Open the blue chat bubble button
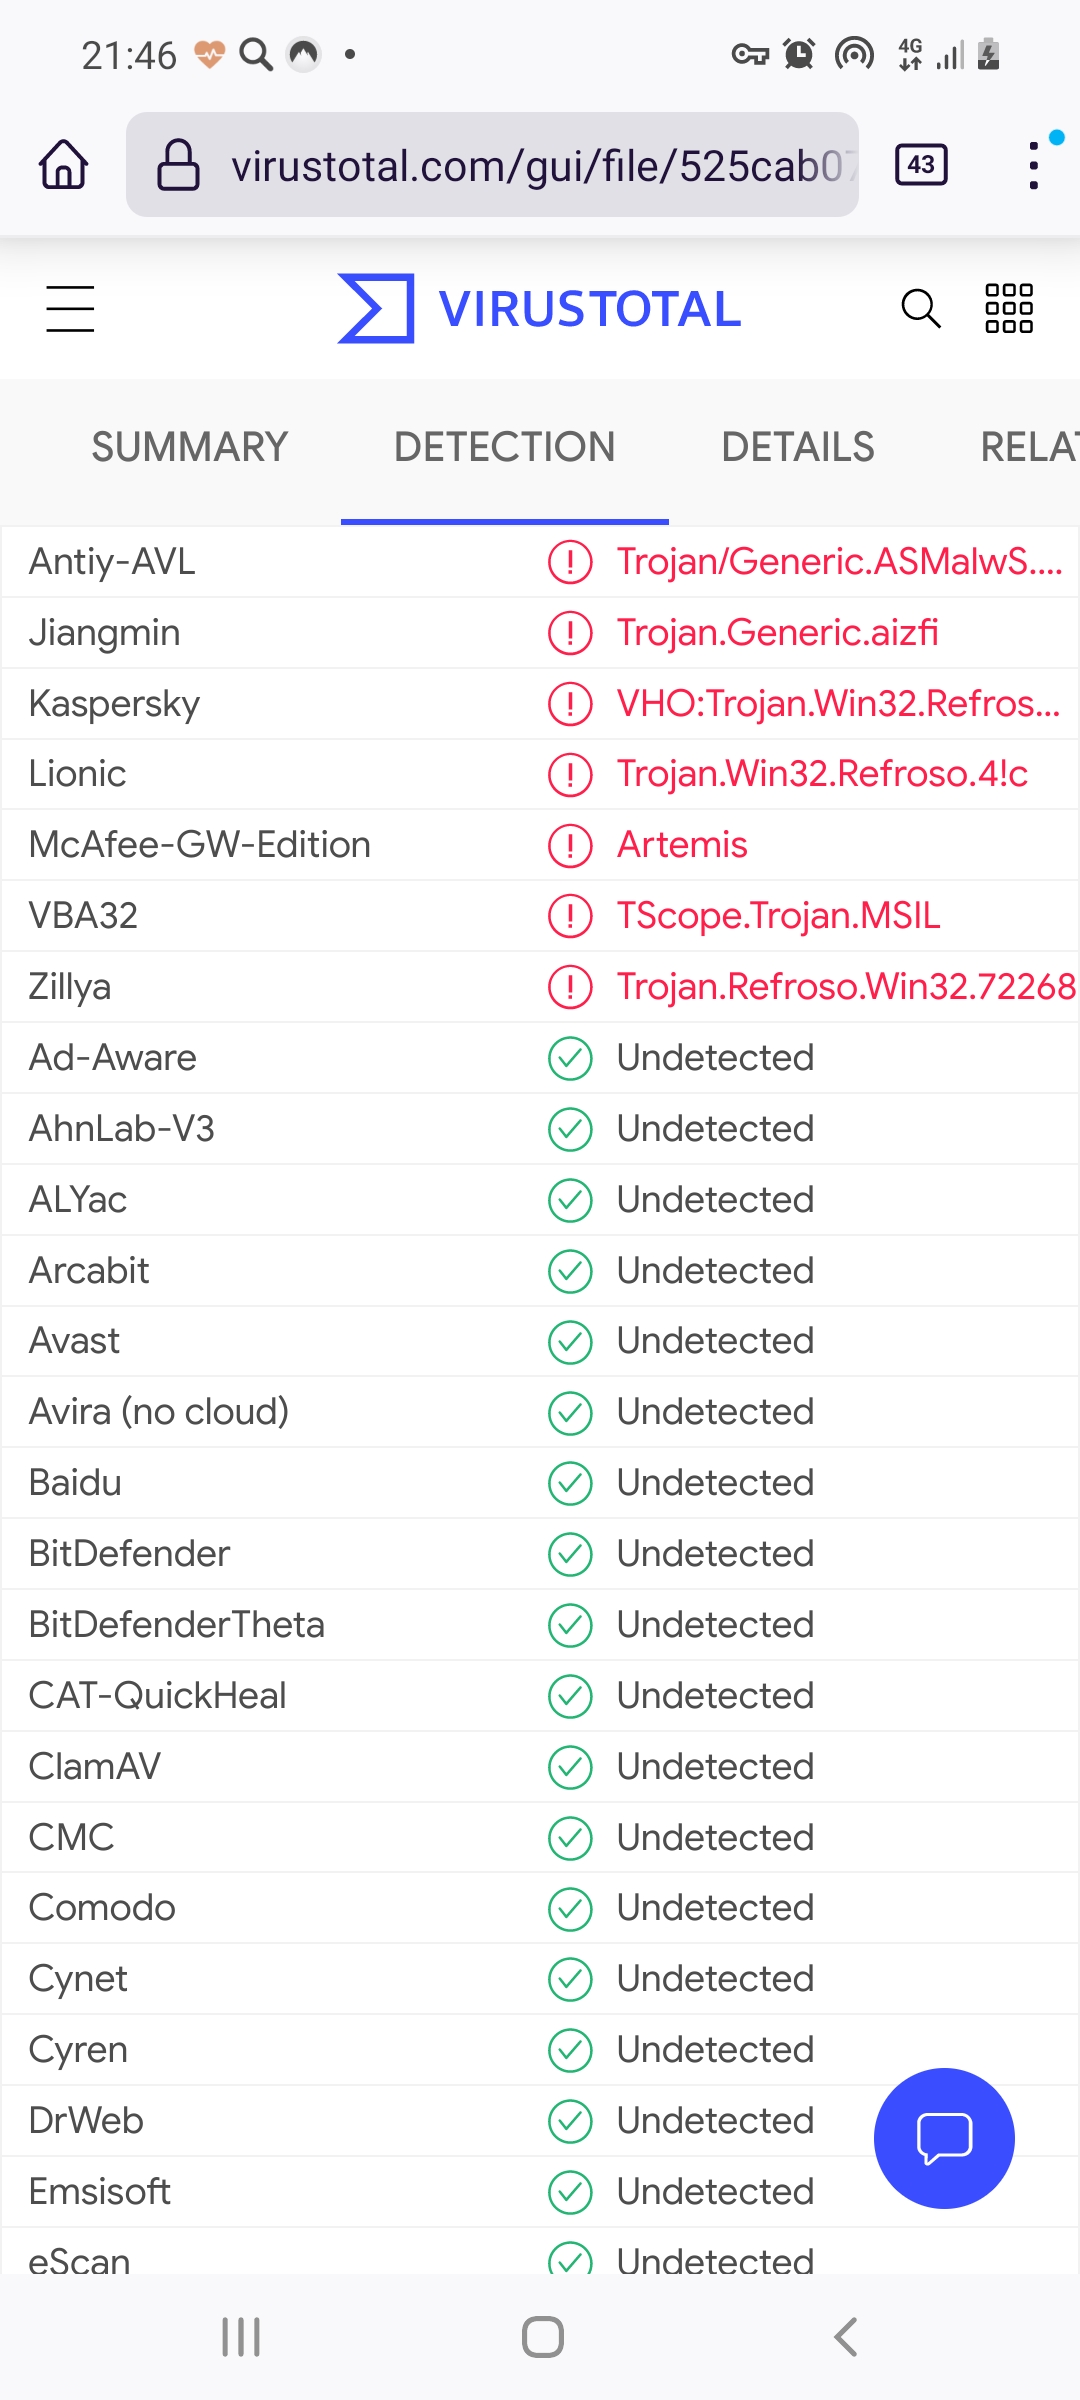The width and height of the screenshot is (1080, 2400). click(x=944, y=2138)
